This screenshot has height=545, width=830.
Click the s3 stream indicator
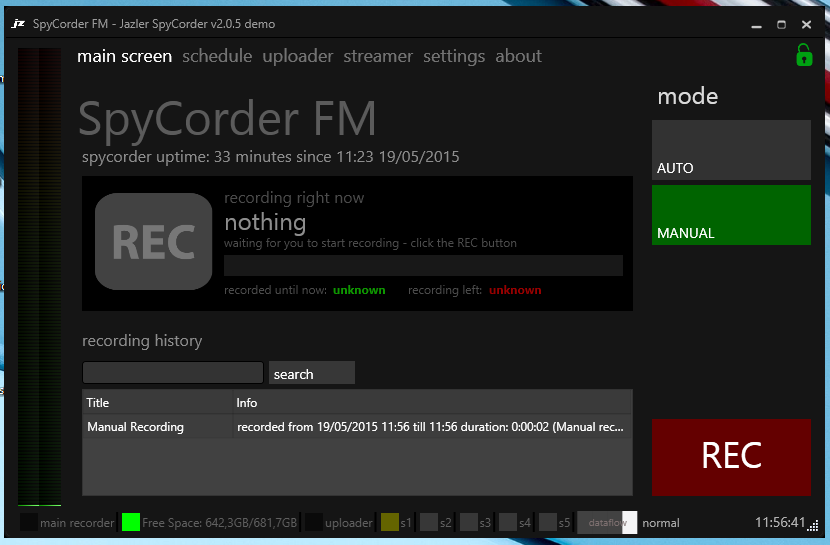[468, 522]
